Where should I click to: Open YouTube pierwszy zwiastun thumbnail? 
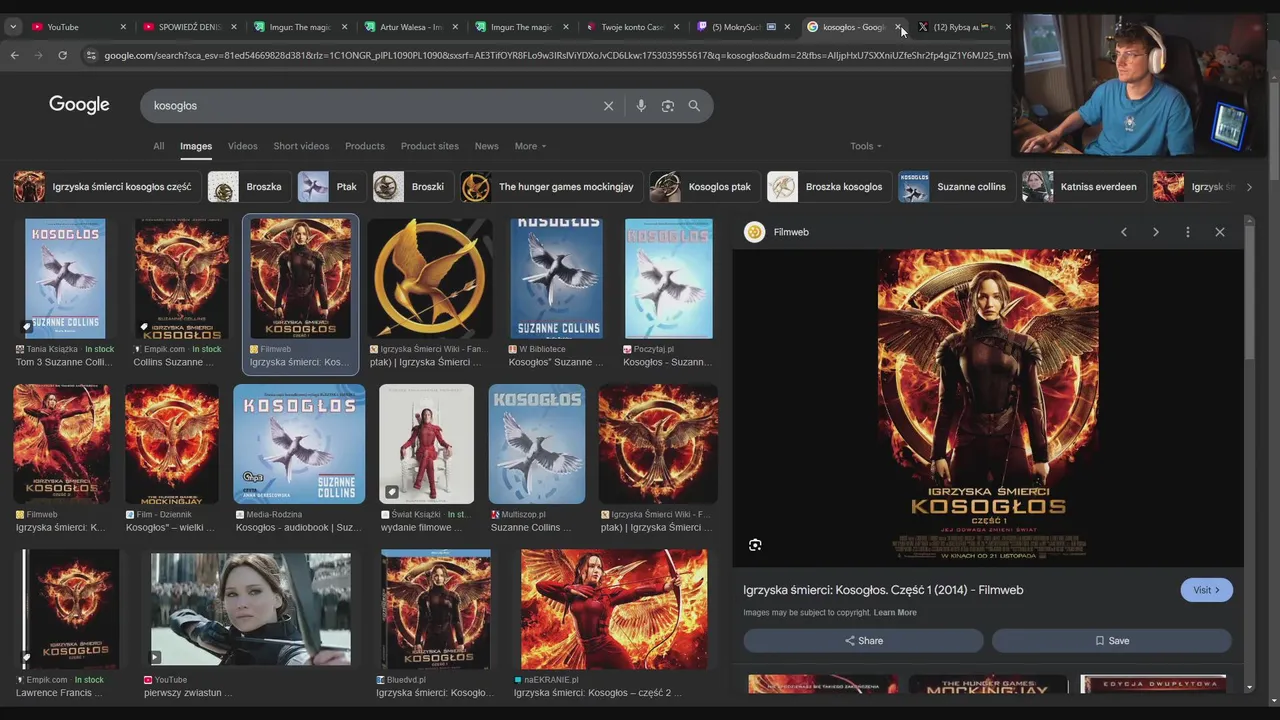coord(250,609)
